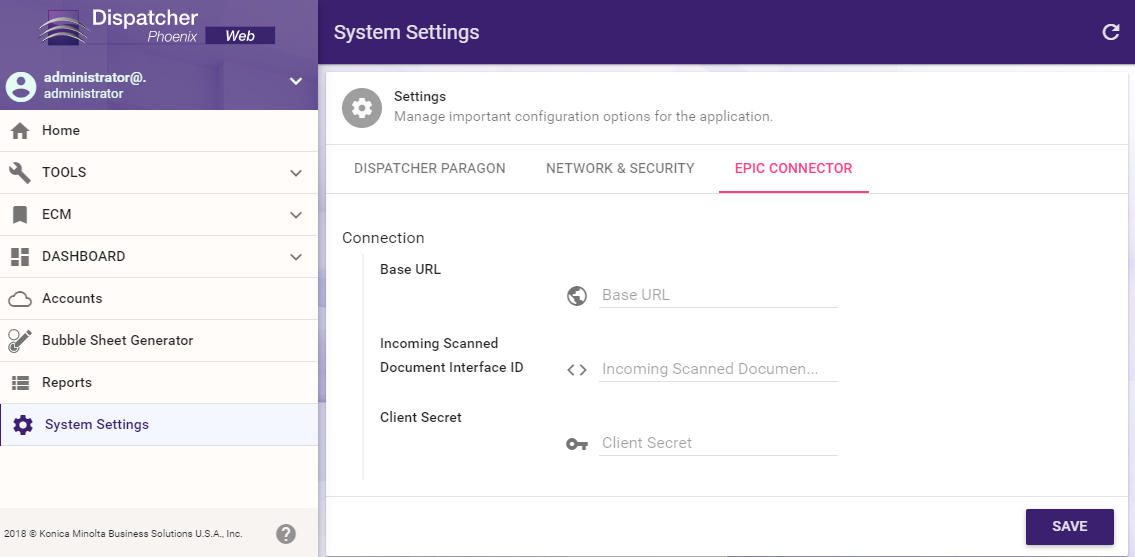Click the help question mark icon
Image resolution: width=1135 pixels, height=557 pixels.
click(286, 534)
